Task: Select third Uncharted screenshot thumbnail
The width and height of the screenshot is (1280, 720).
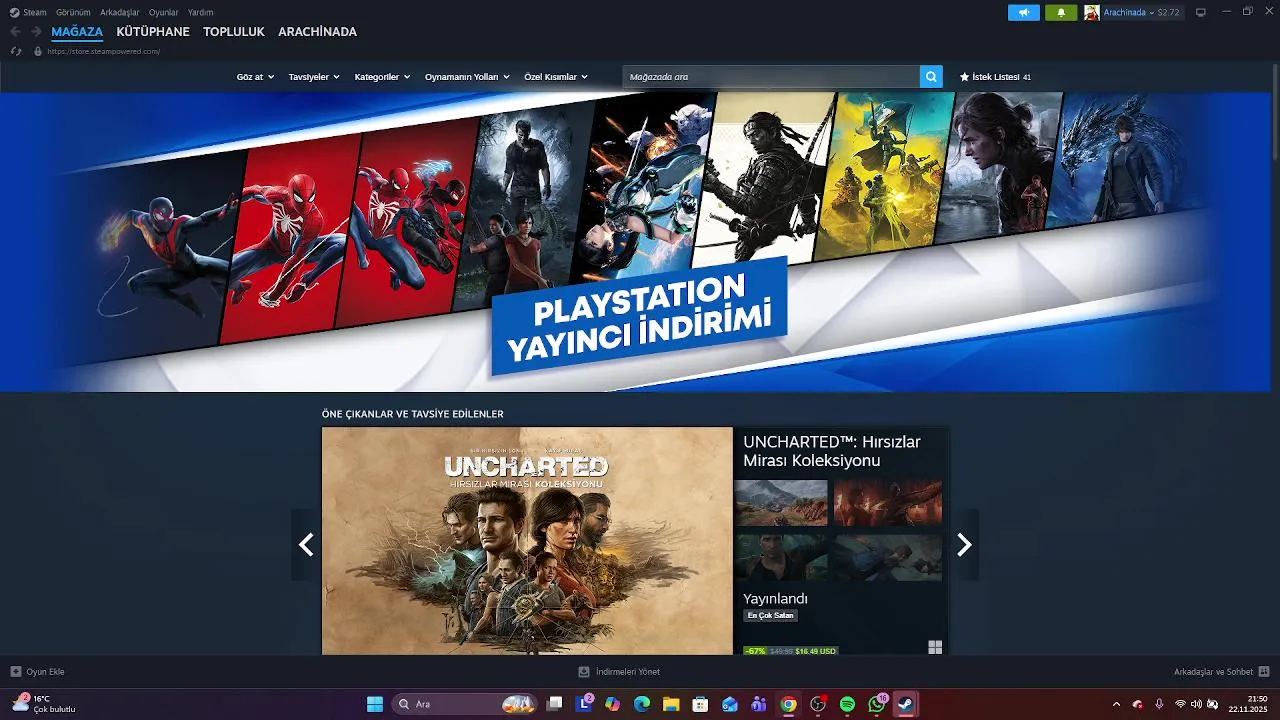Action: click(781, 557)
